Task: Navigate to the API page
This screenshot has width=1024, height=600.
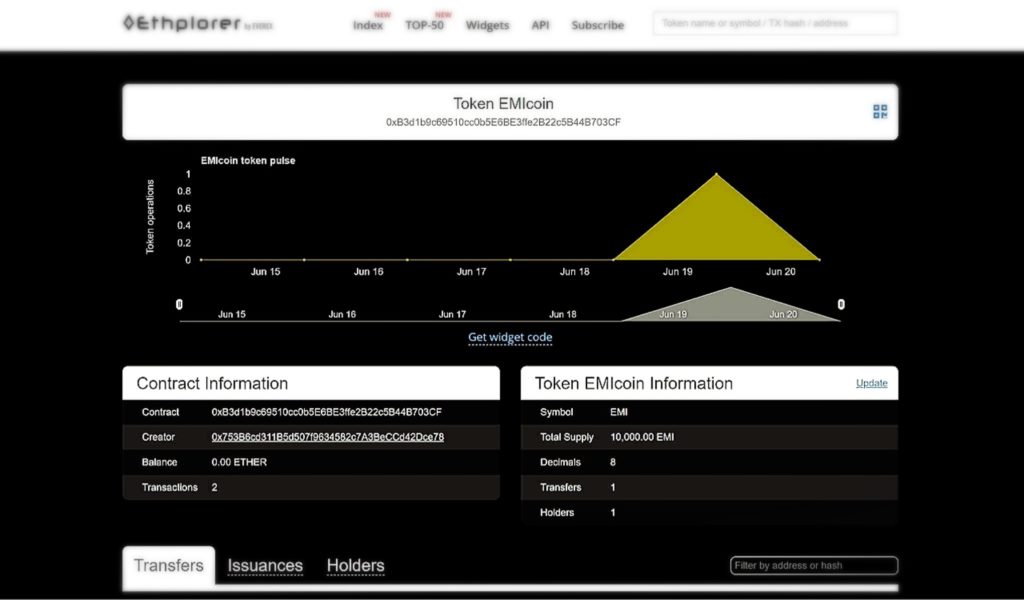Action: point(540,25)
